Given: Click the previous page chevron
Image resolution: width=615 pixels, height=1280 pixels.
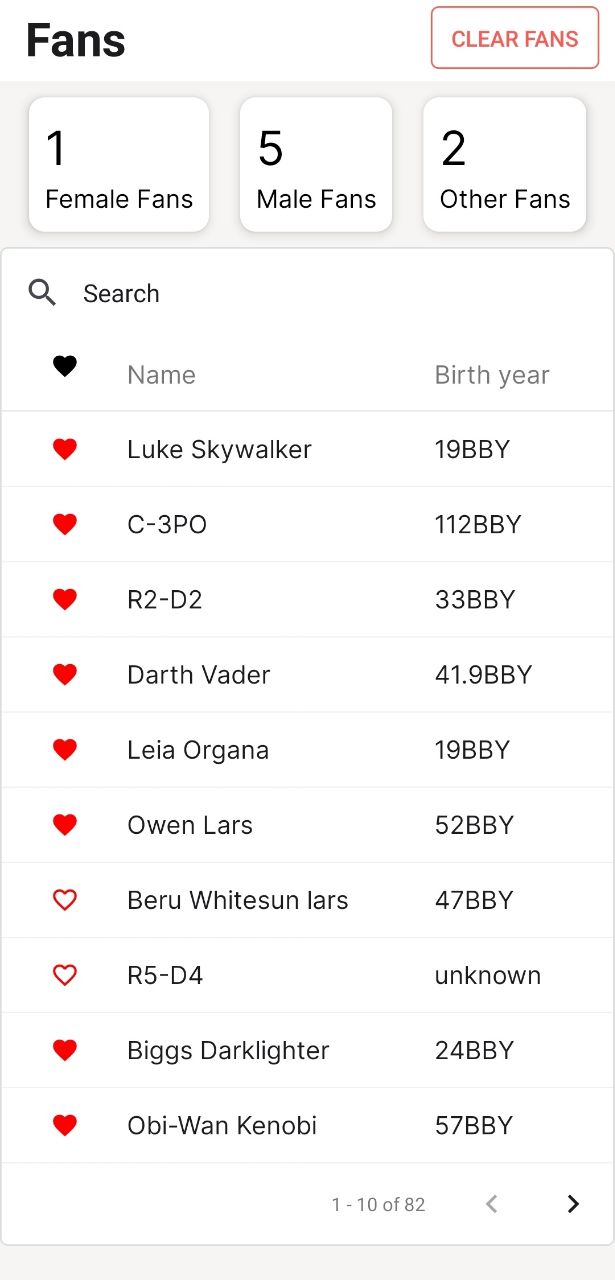Looking at the screenshot, I should pos(491,1204).
